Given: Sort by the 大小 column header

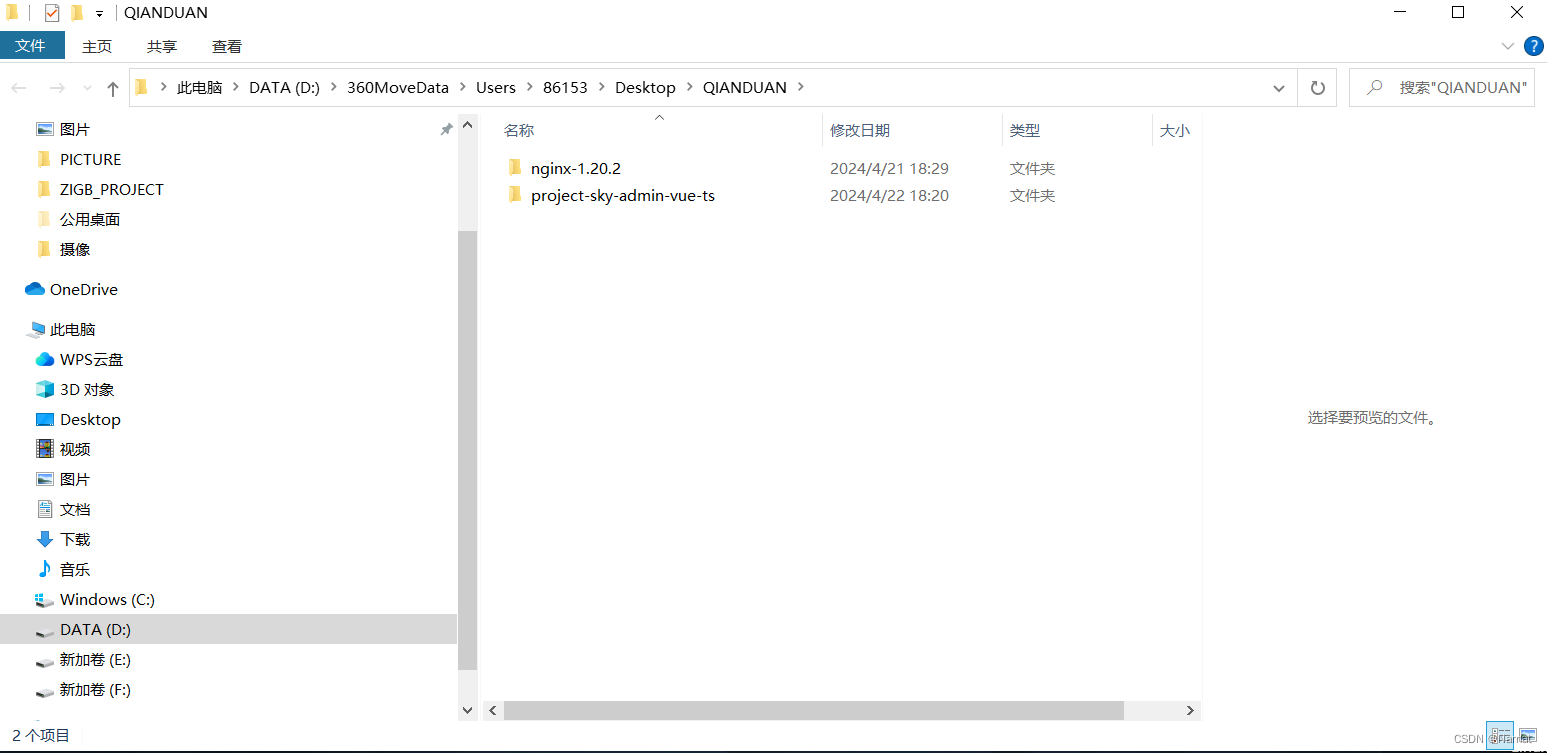Looking at the screenshot, I should [1177, 130].
